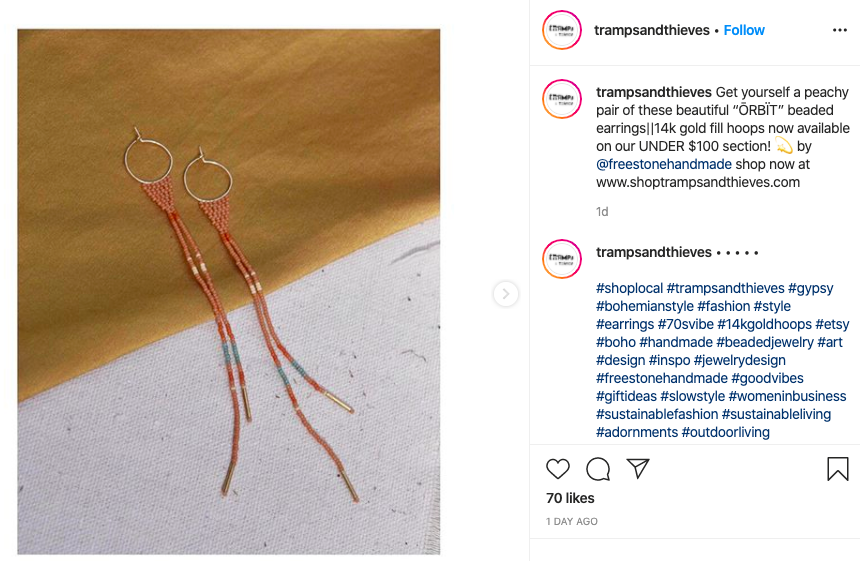Open comments with the speech bubble icon
860x561 pixels.
pos(598,469)
